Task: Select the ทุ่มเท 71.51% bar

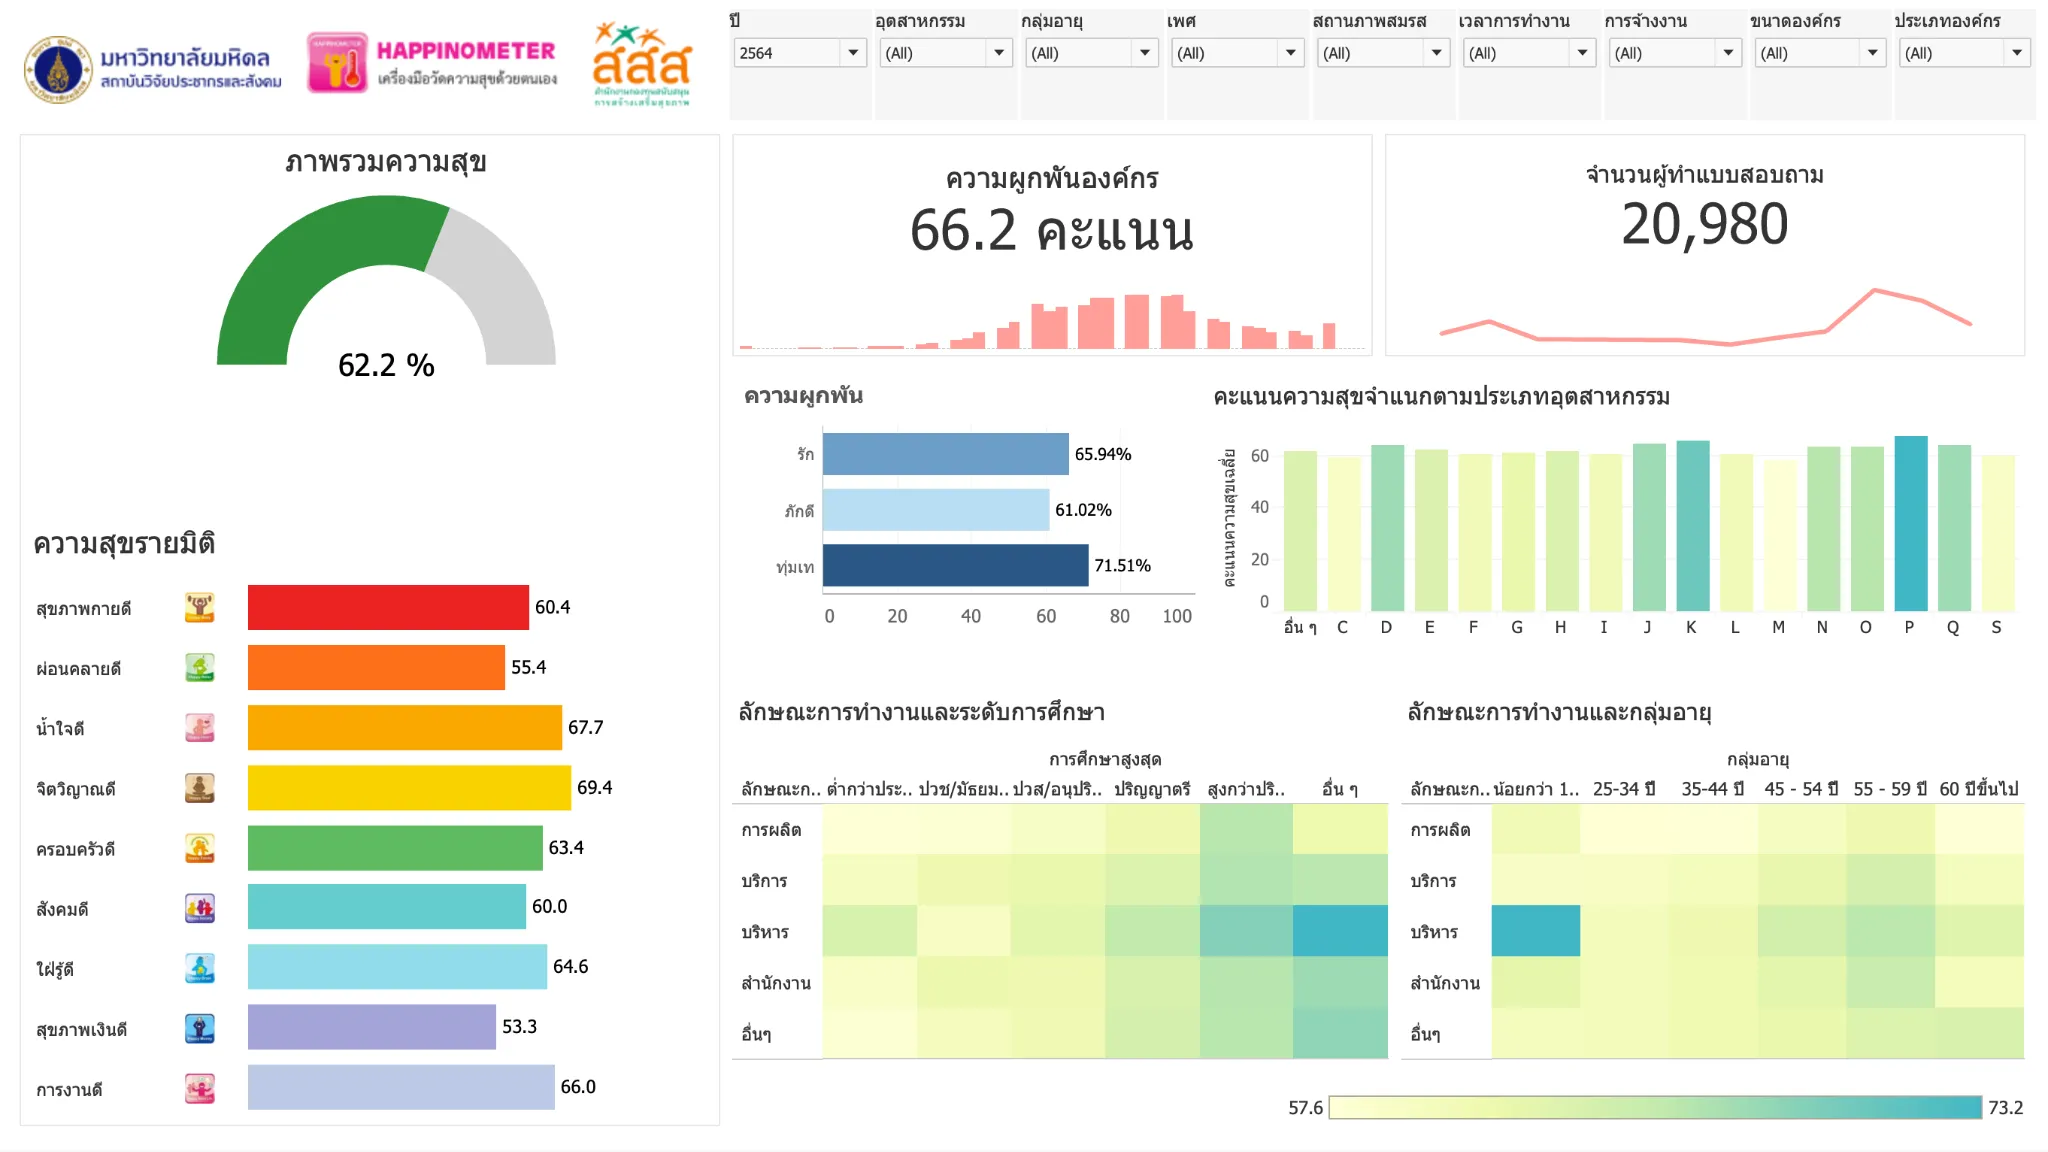Action: [955, 564]
